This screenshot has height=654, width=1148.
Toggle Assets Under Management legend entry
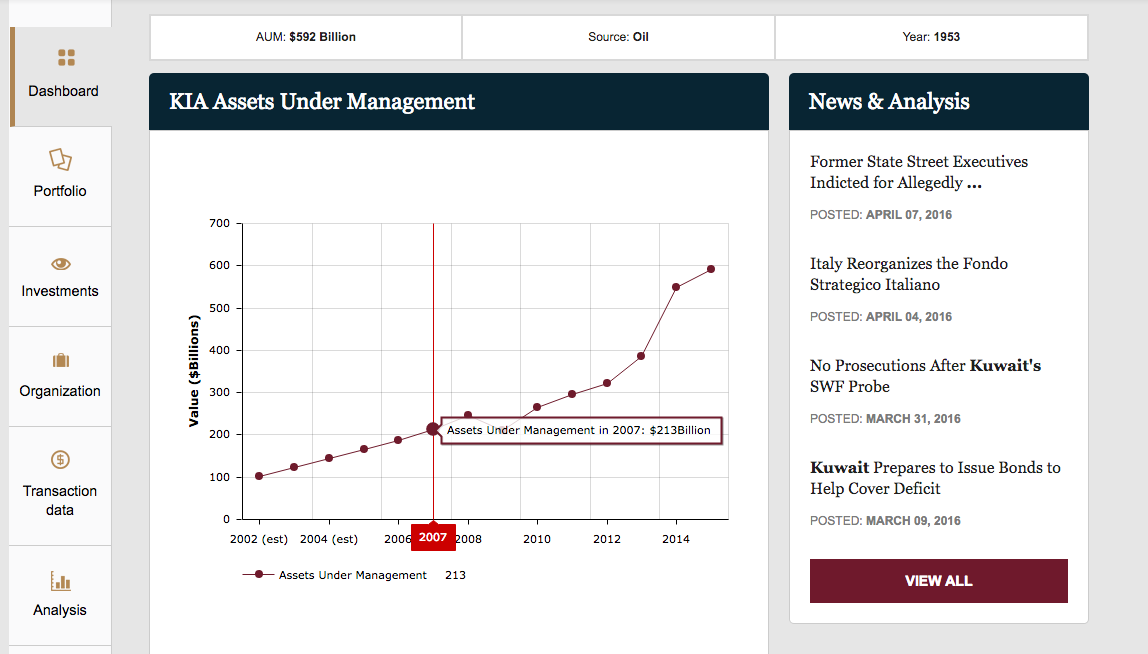335,575
